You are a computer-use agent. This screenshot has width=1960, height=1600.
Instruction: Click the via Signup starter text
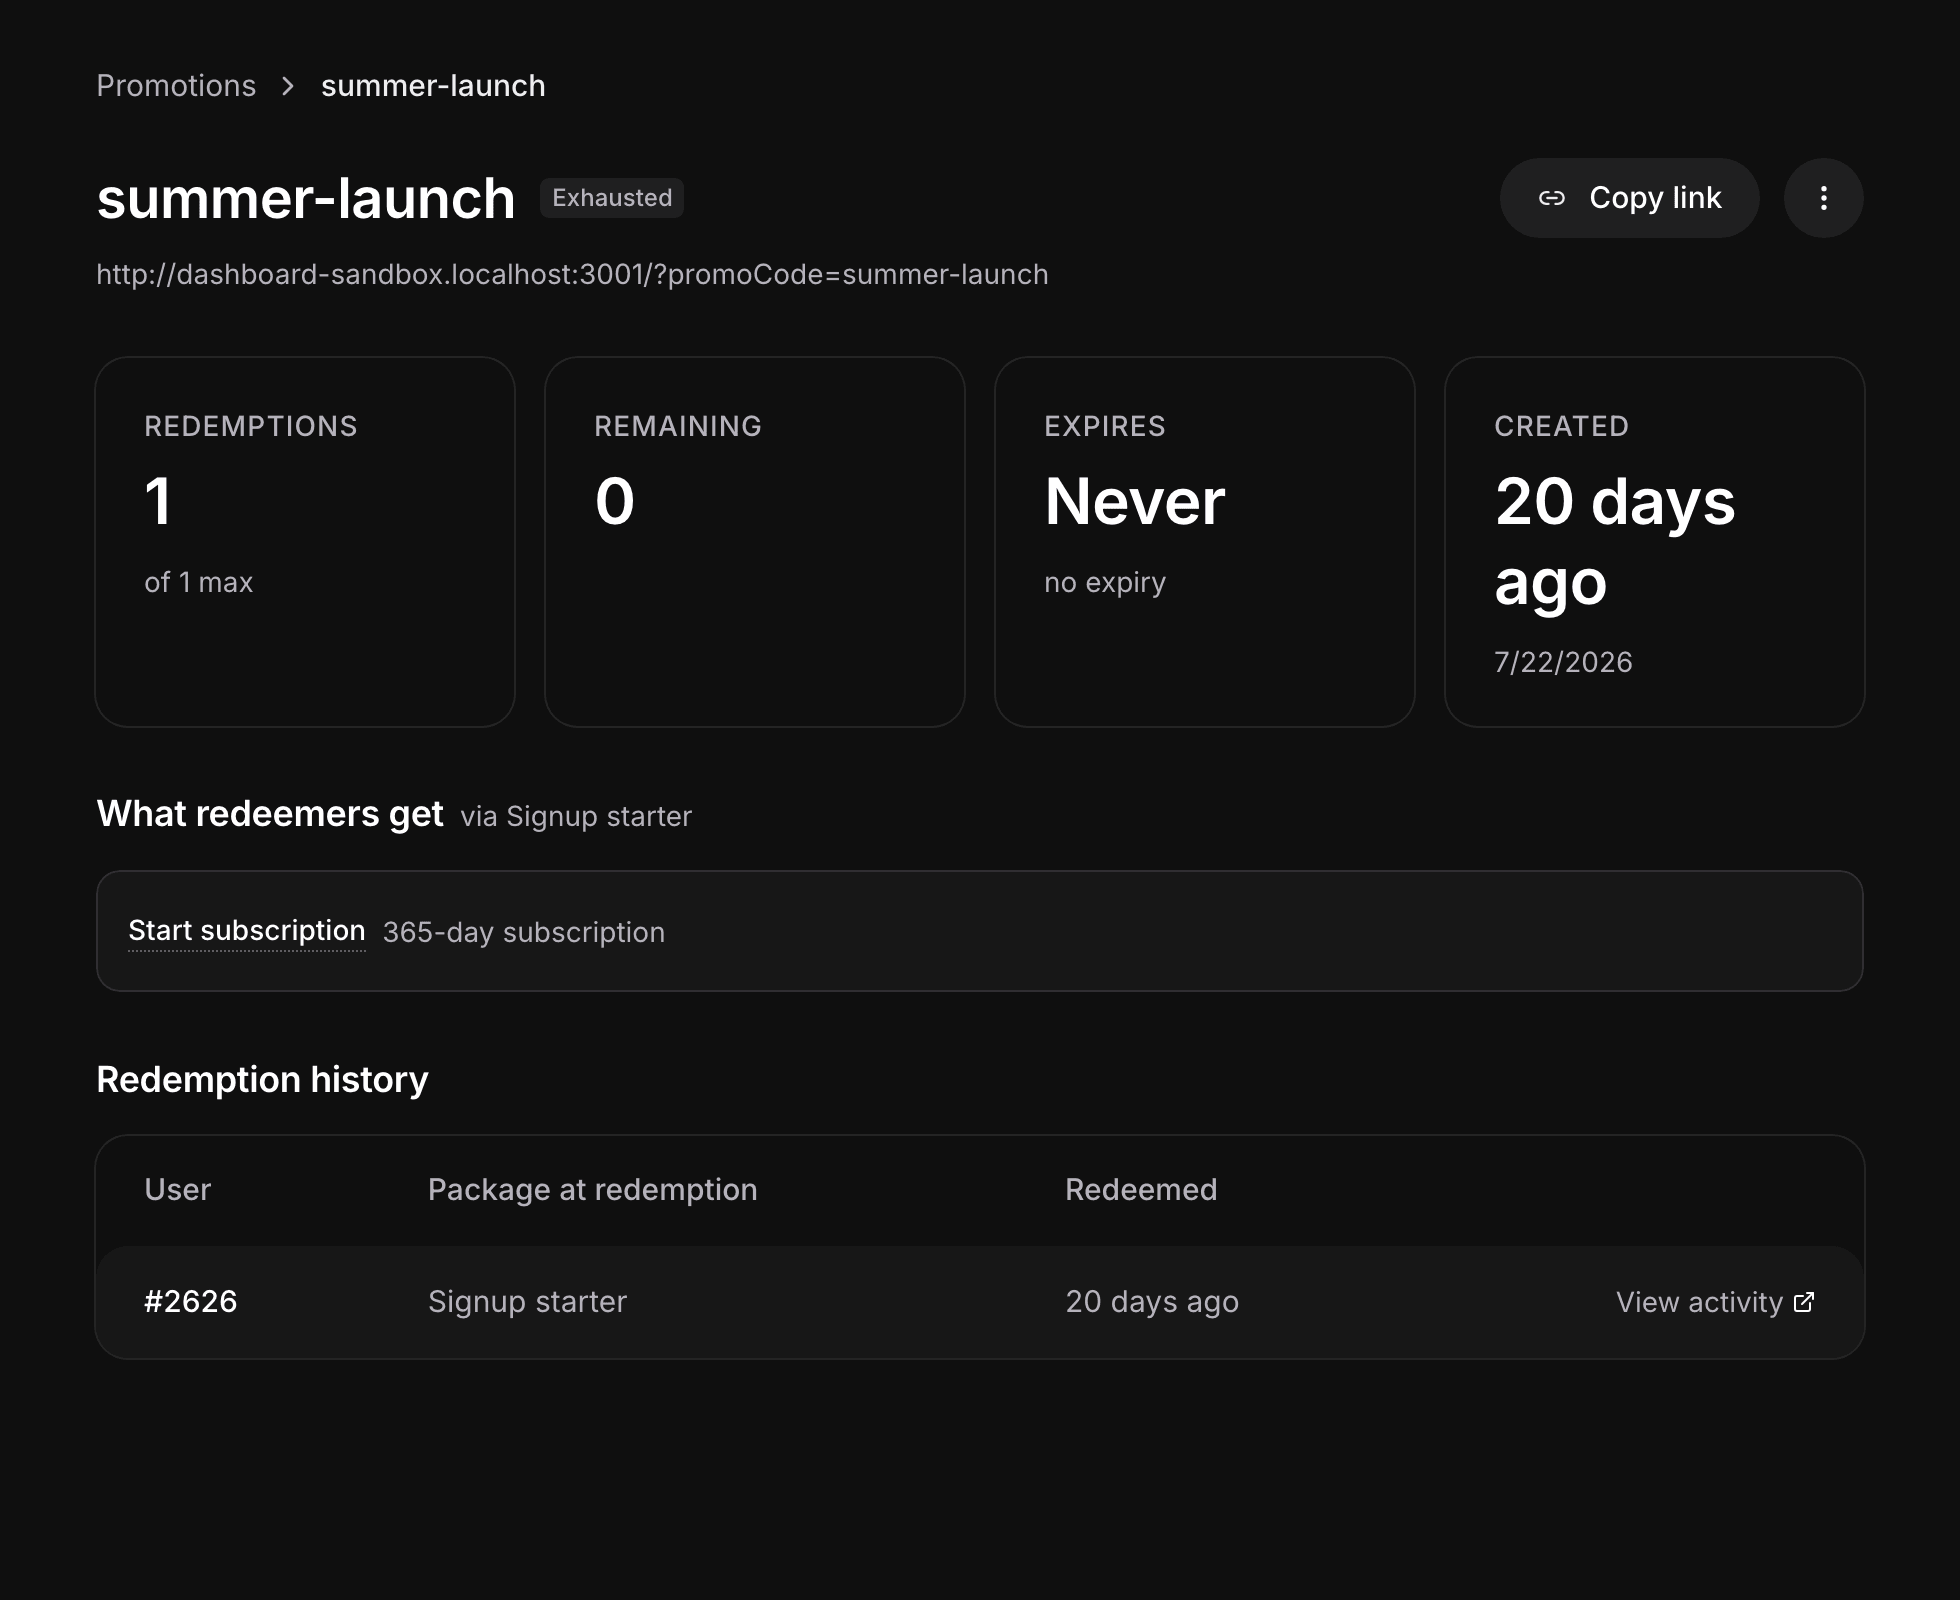point(576,816)
